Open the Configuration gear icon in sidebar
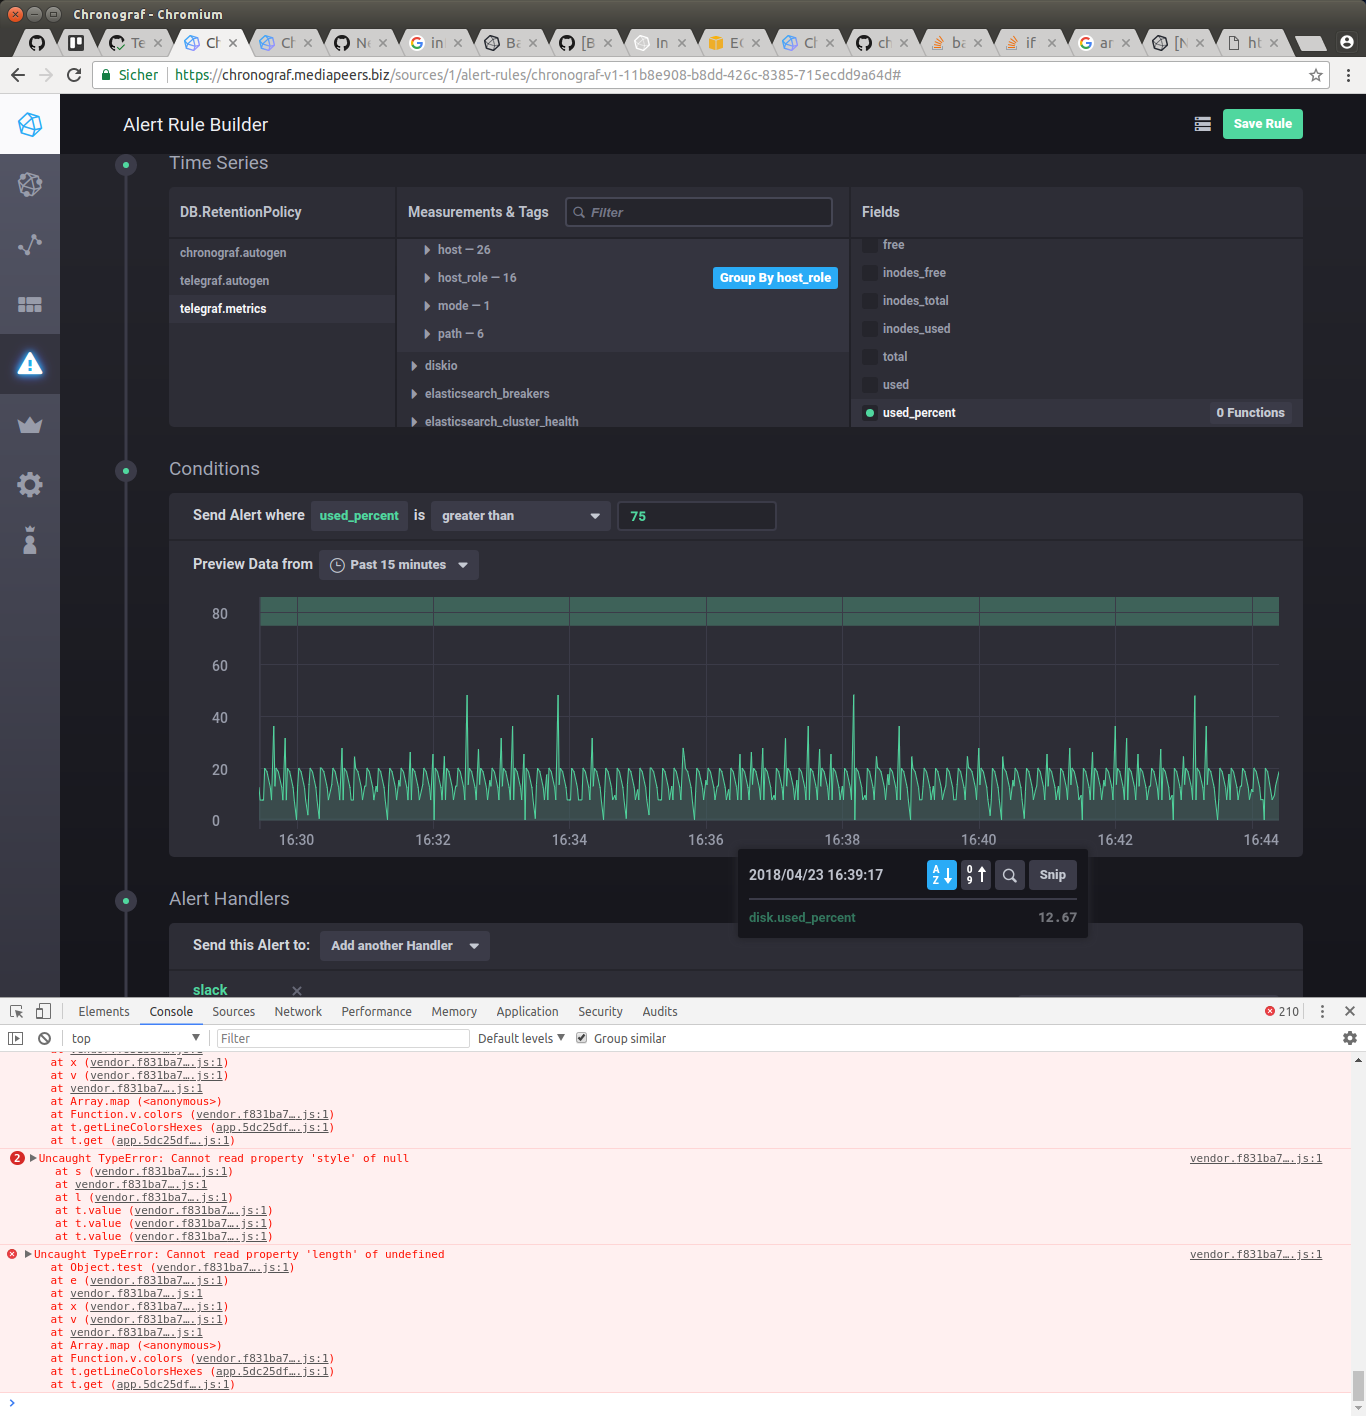Image resolution: width=1366 pixels, height=1416 pixels. 30,484
